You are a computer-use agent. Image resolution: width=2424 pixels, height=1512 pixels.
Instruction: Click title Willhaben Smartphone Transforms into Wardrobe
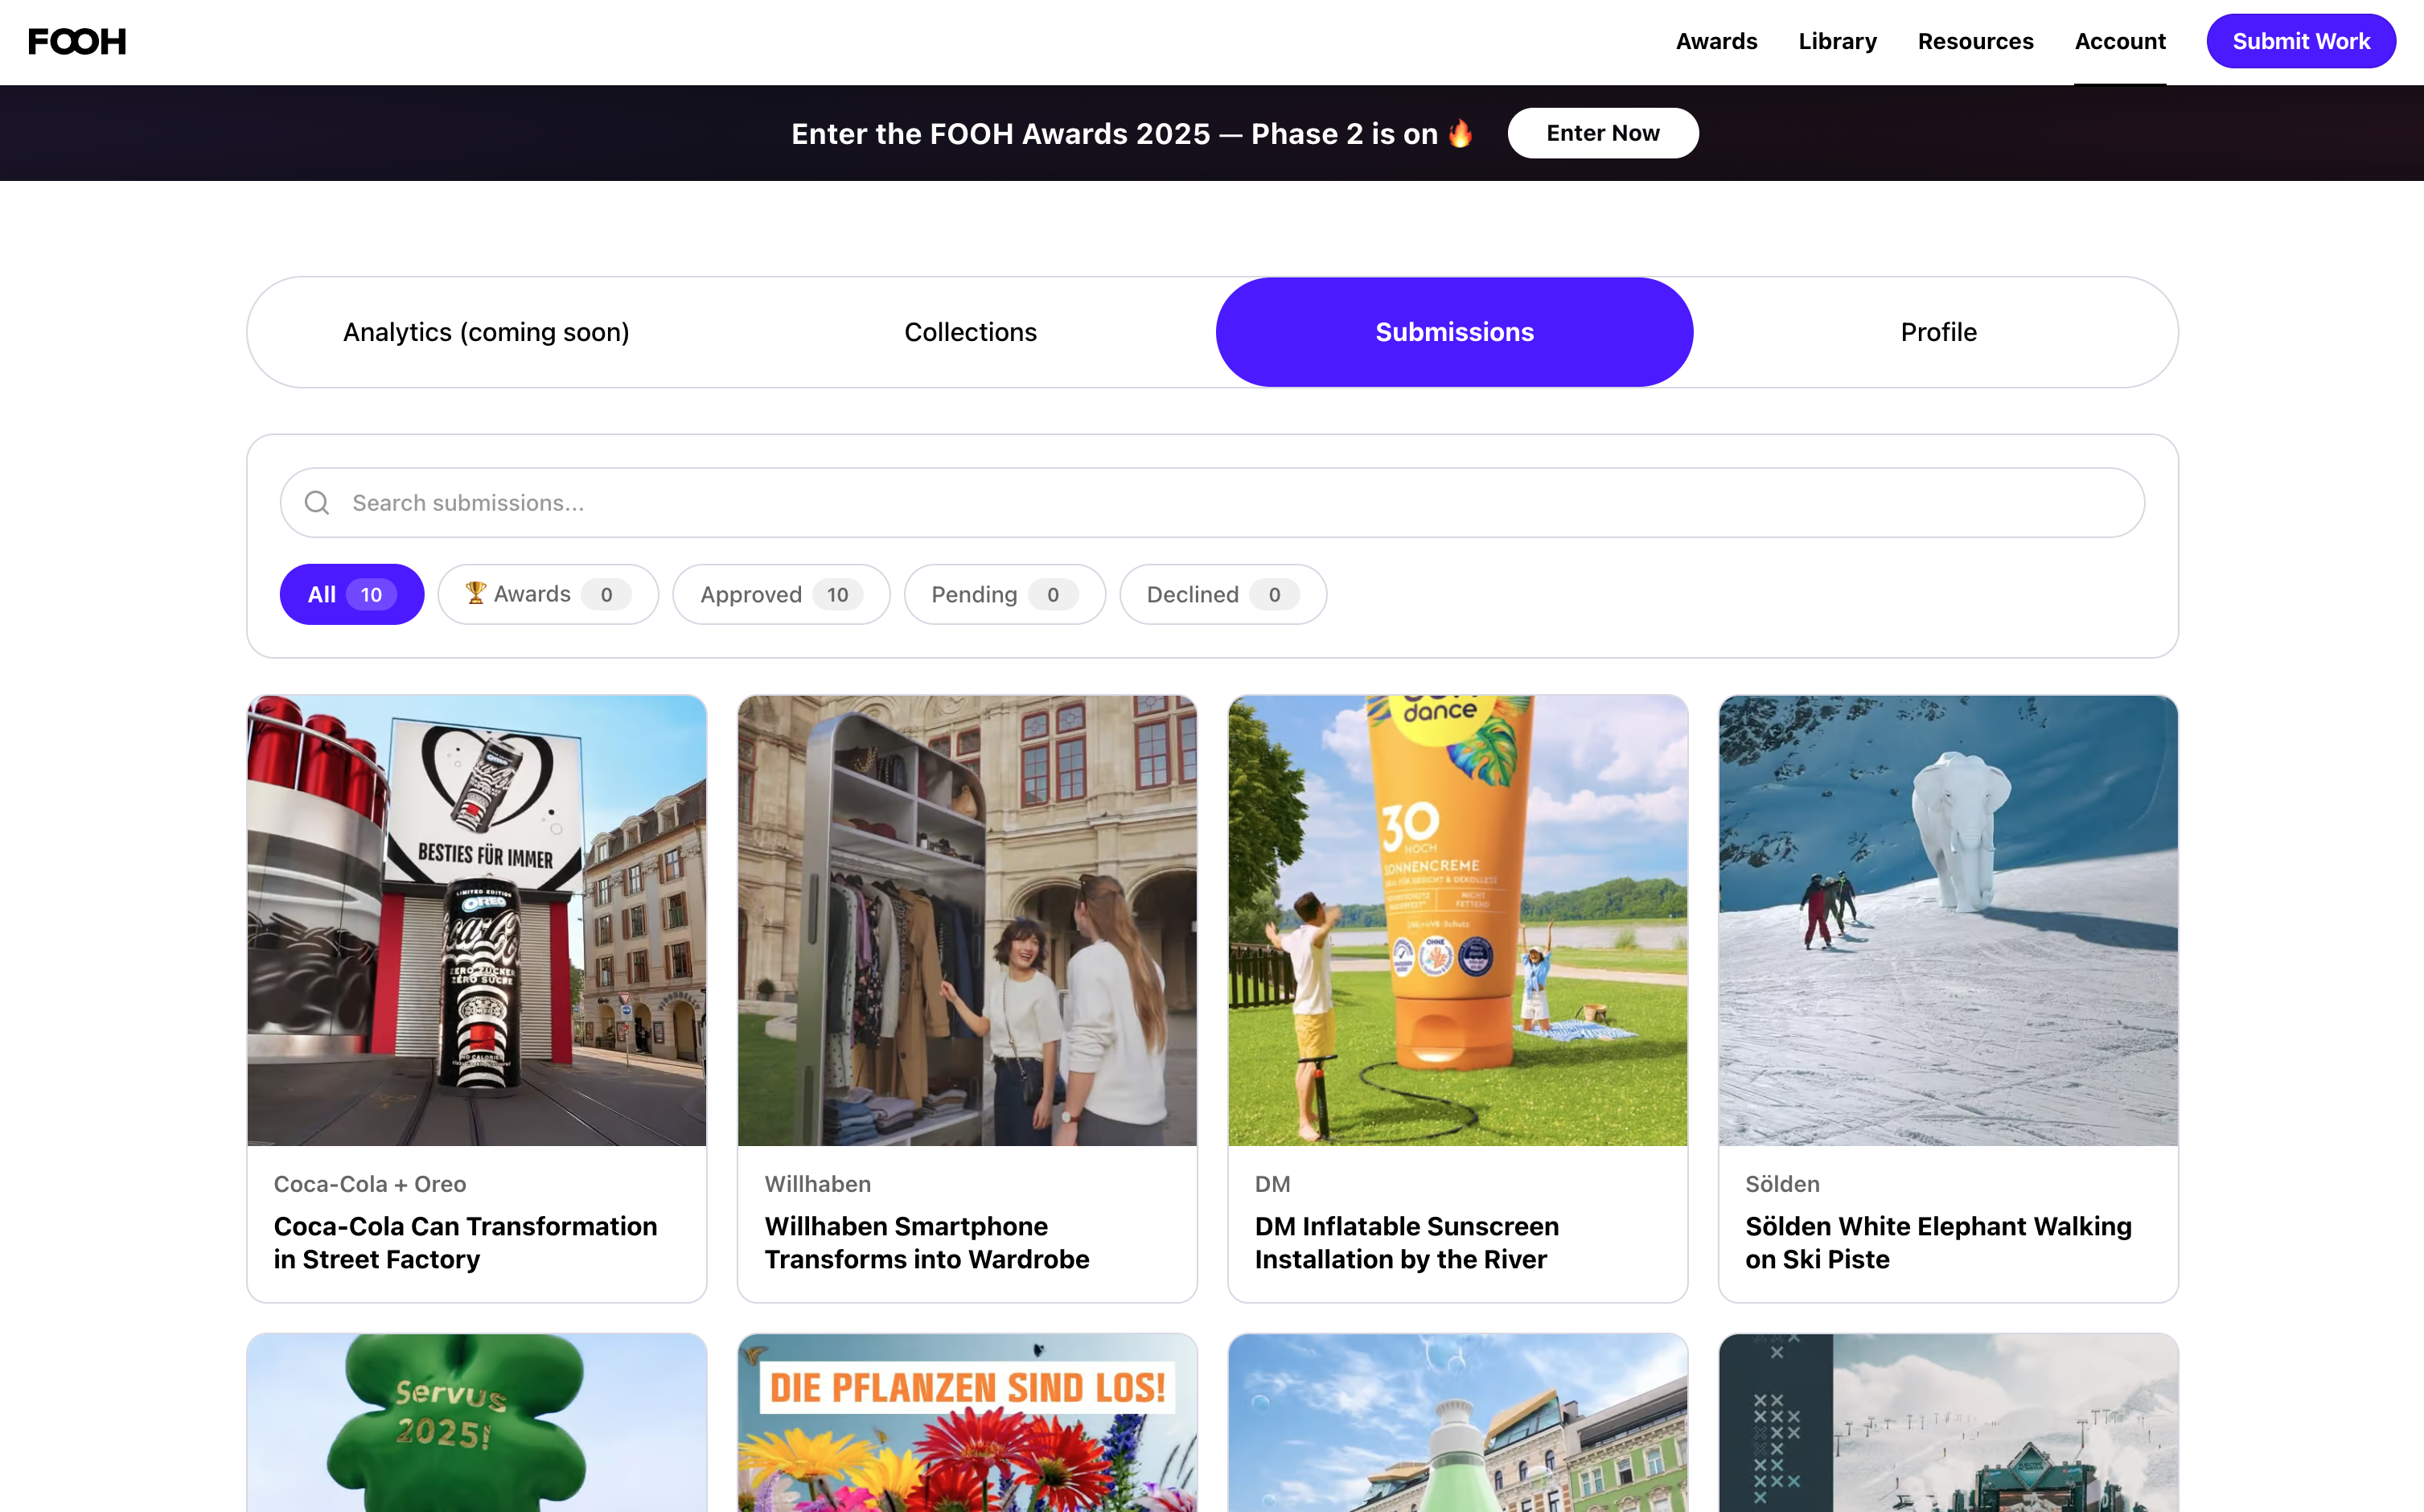(927, 1243)
